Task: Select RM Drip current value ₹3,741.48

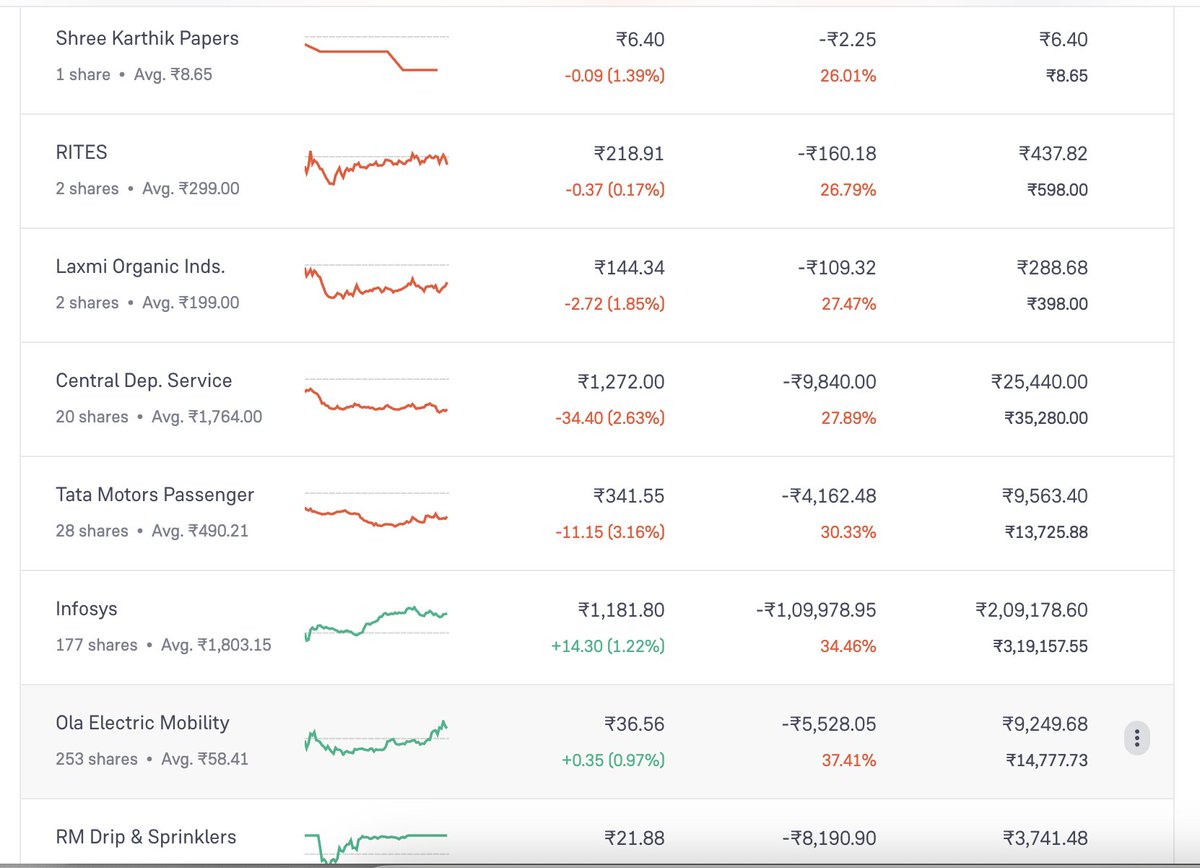Action: click(1045, 838)
